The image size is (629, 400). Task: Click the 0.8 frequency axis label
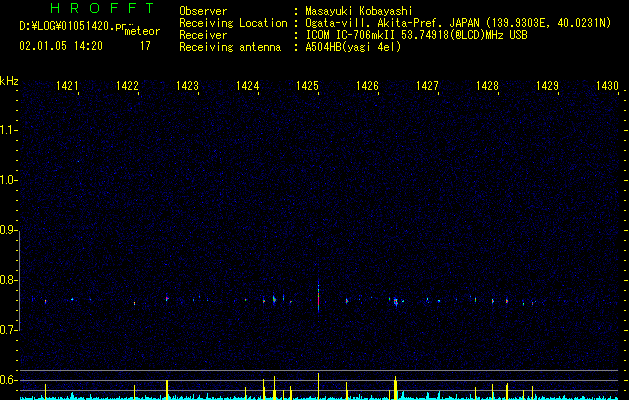click(x=8, y=280)
